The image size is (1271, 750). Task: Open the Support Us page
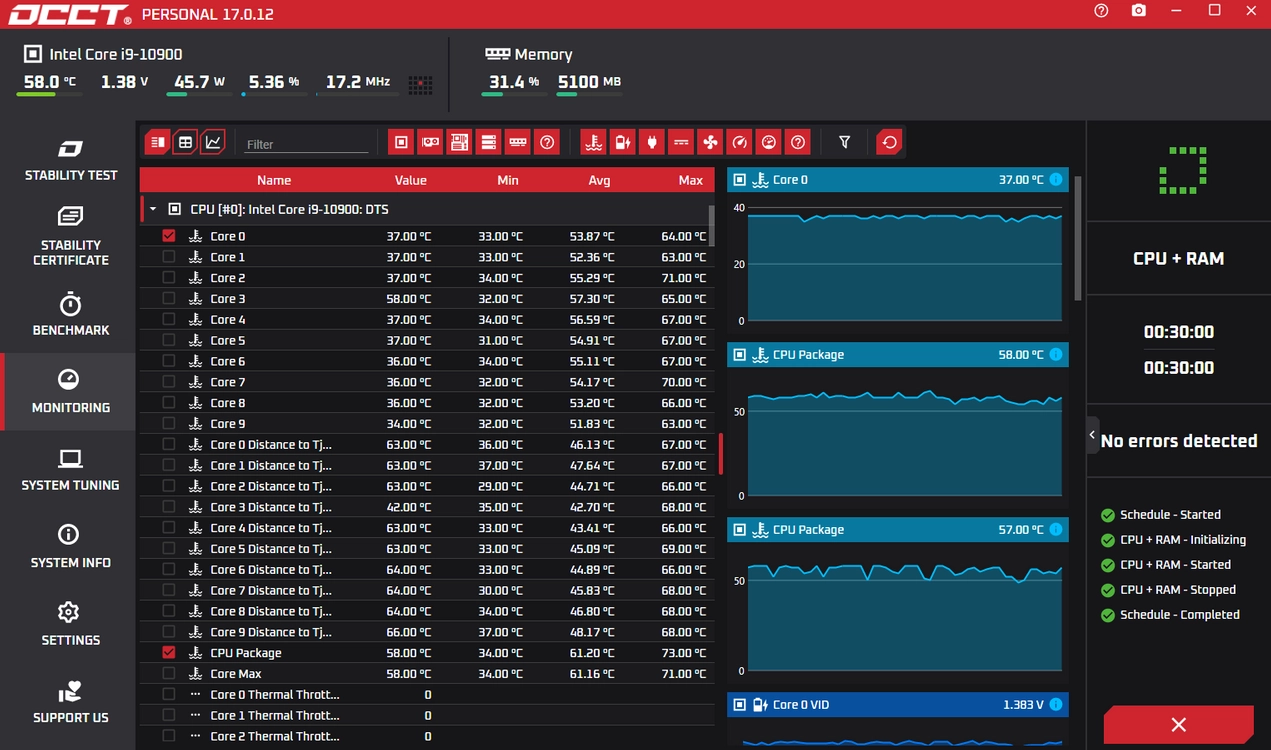pyautogui.click(x=70, y=702)
